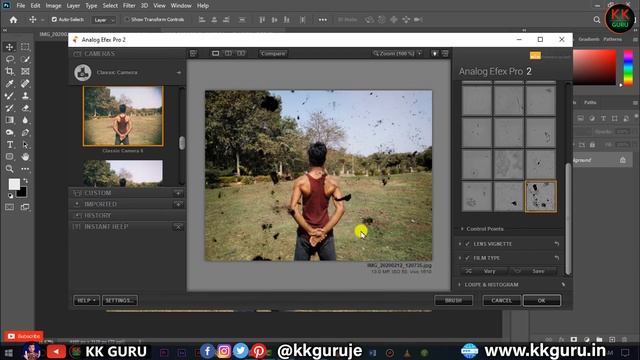
Task: Reset the Lens Vignette filter with its arrow
Action: point(557,244)
